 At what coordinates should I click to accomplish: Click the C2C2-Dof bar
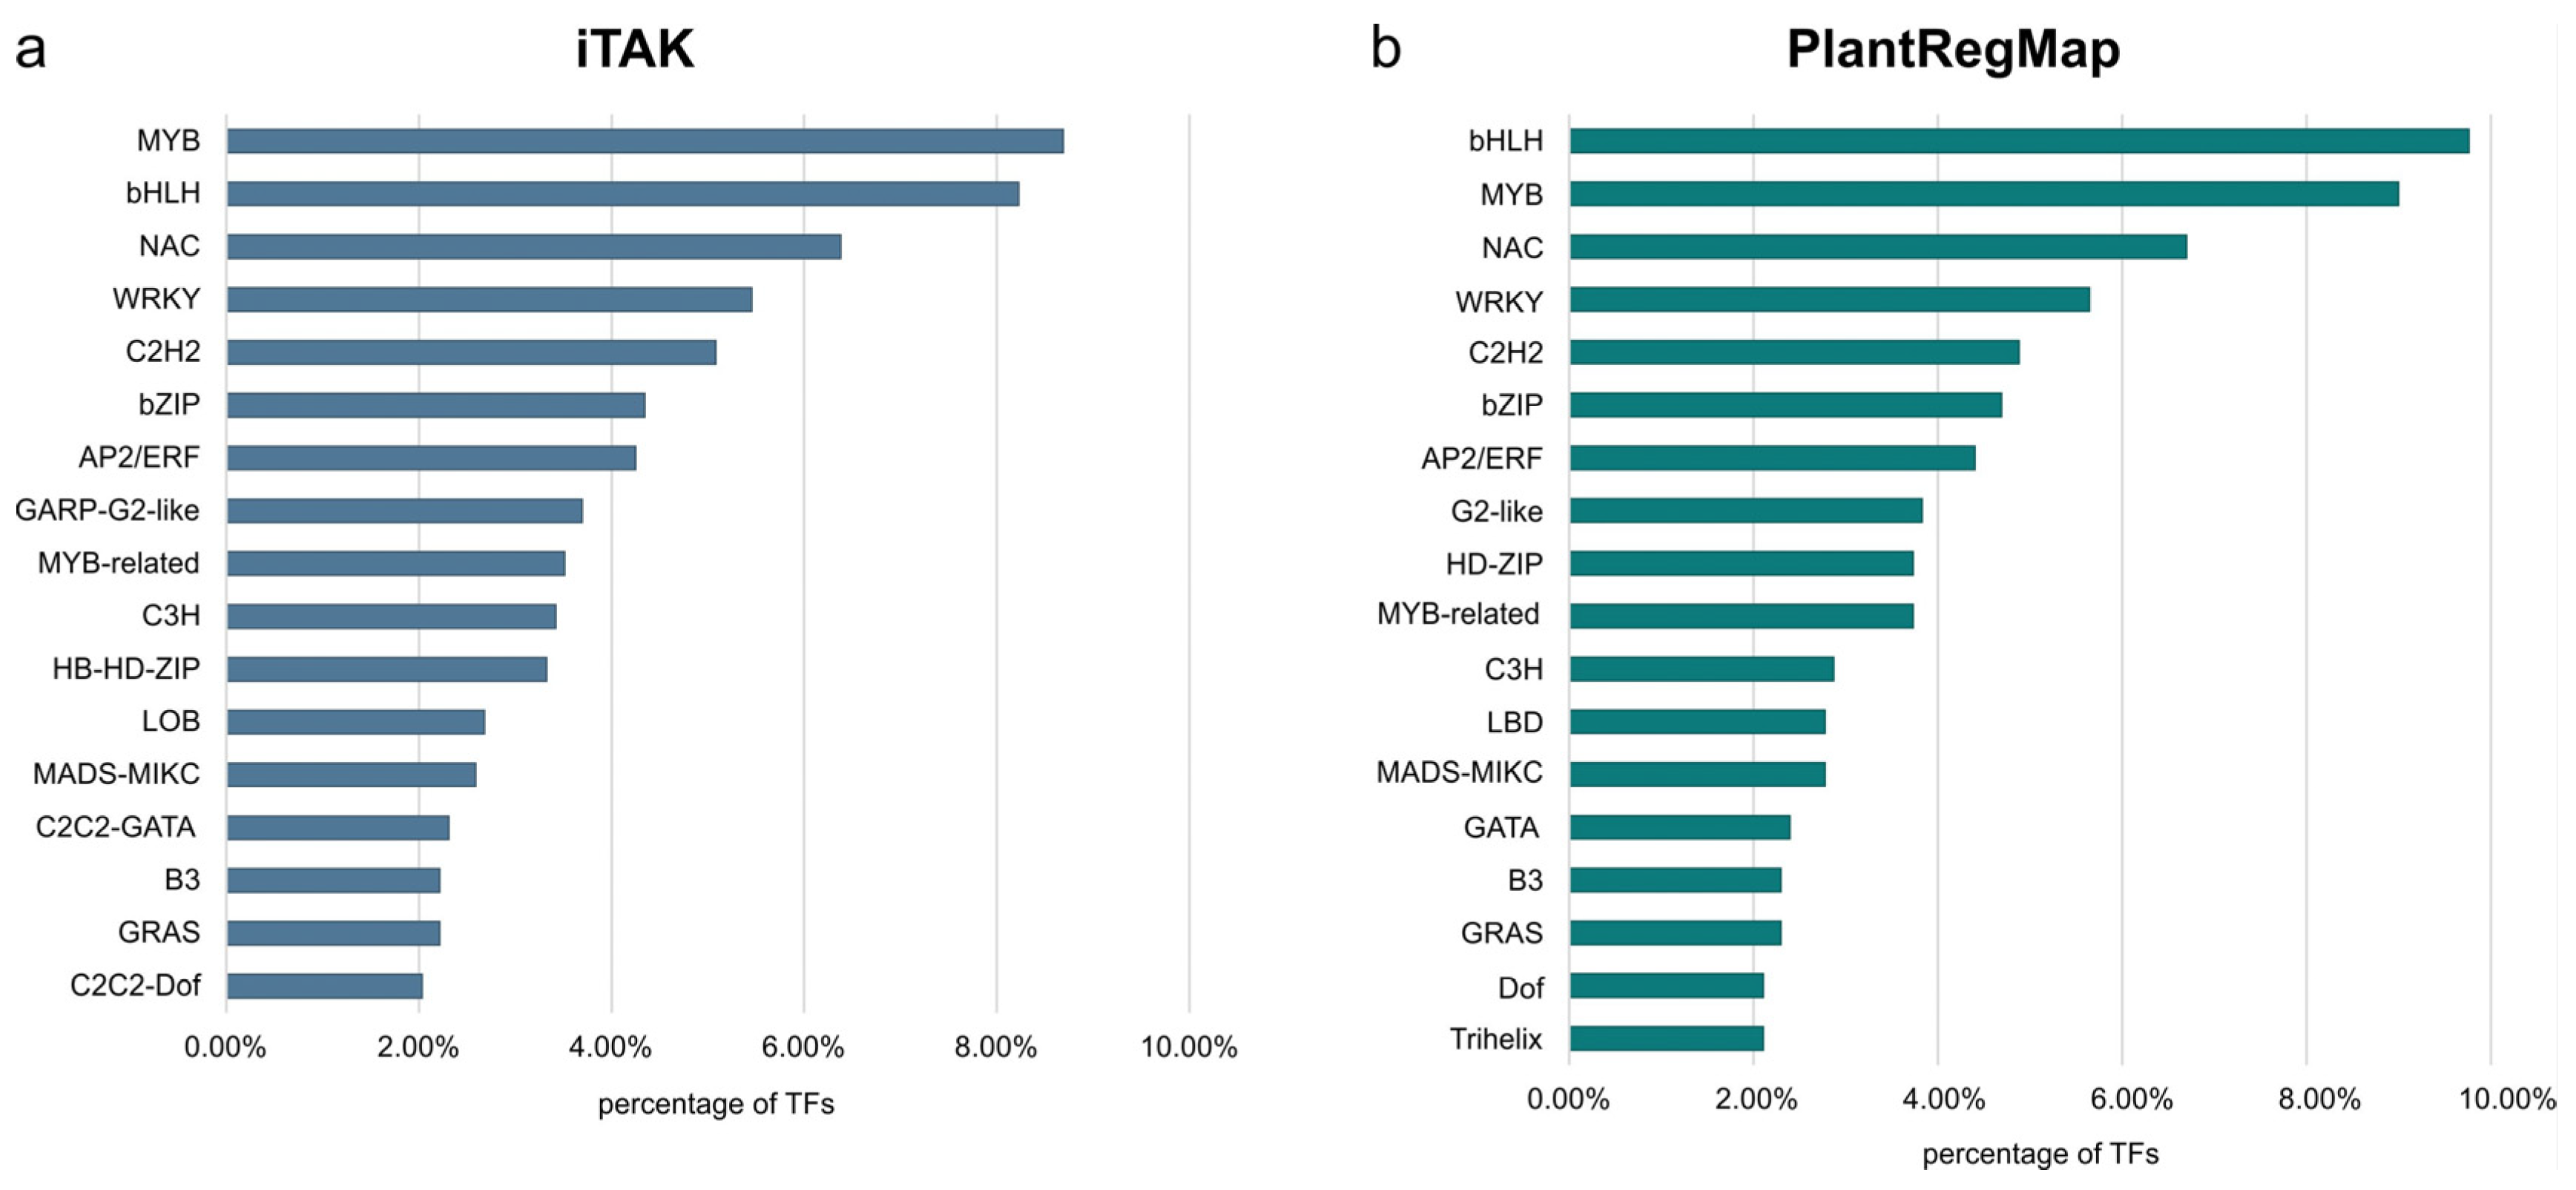coord(325,986)
